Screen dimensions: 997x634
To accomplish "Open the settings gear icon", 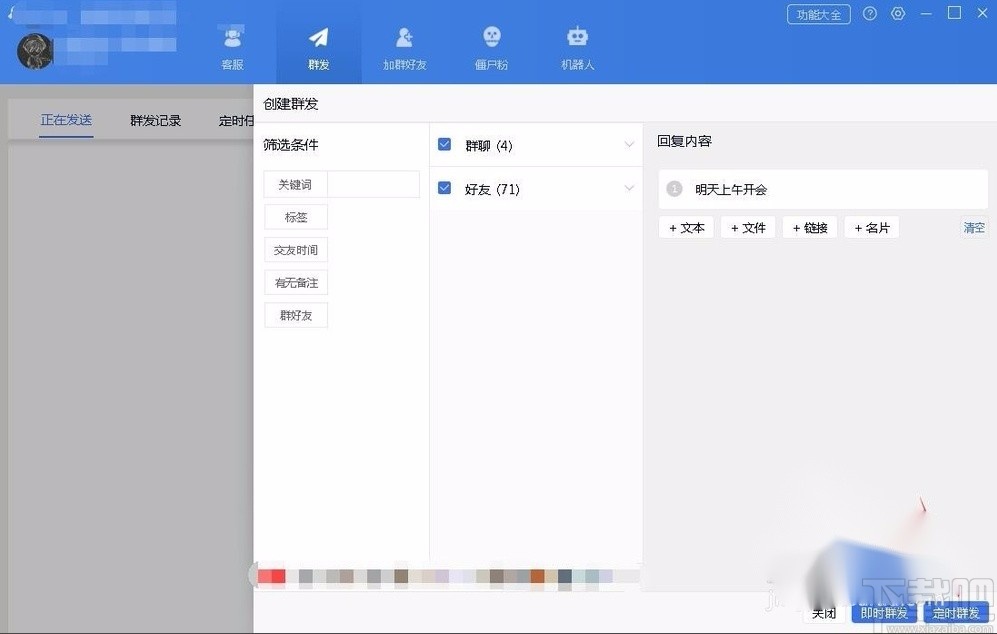I will tap(897, 14).
